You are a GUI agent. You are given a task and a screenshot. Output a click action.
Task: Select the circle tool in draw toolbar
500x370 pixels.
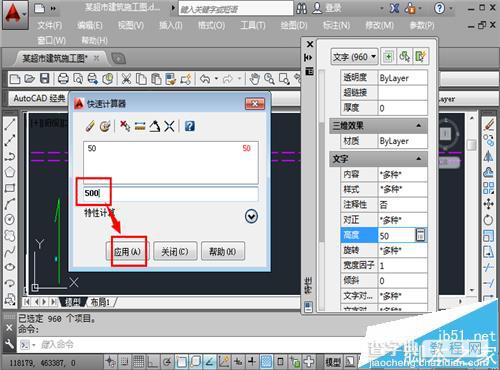[x=10, y=219]
